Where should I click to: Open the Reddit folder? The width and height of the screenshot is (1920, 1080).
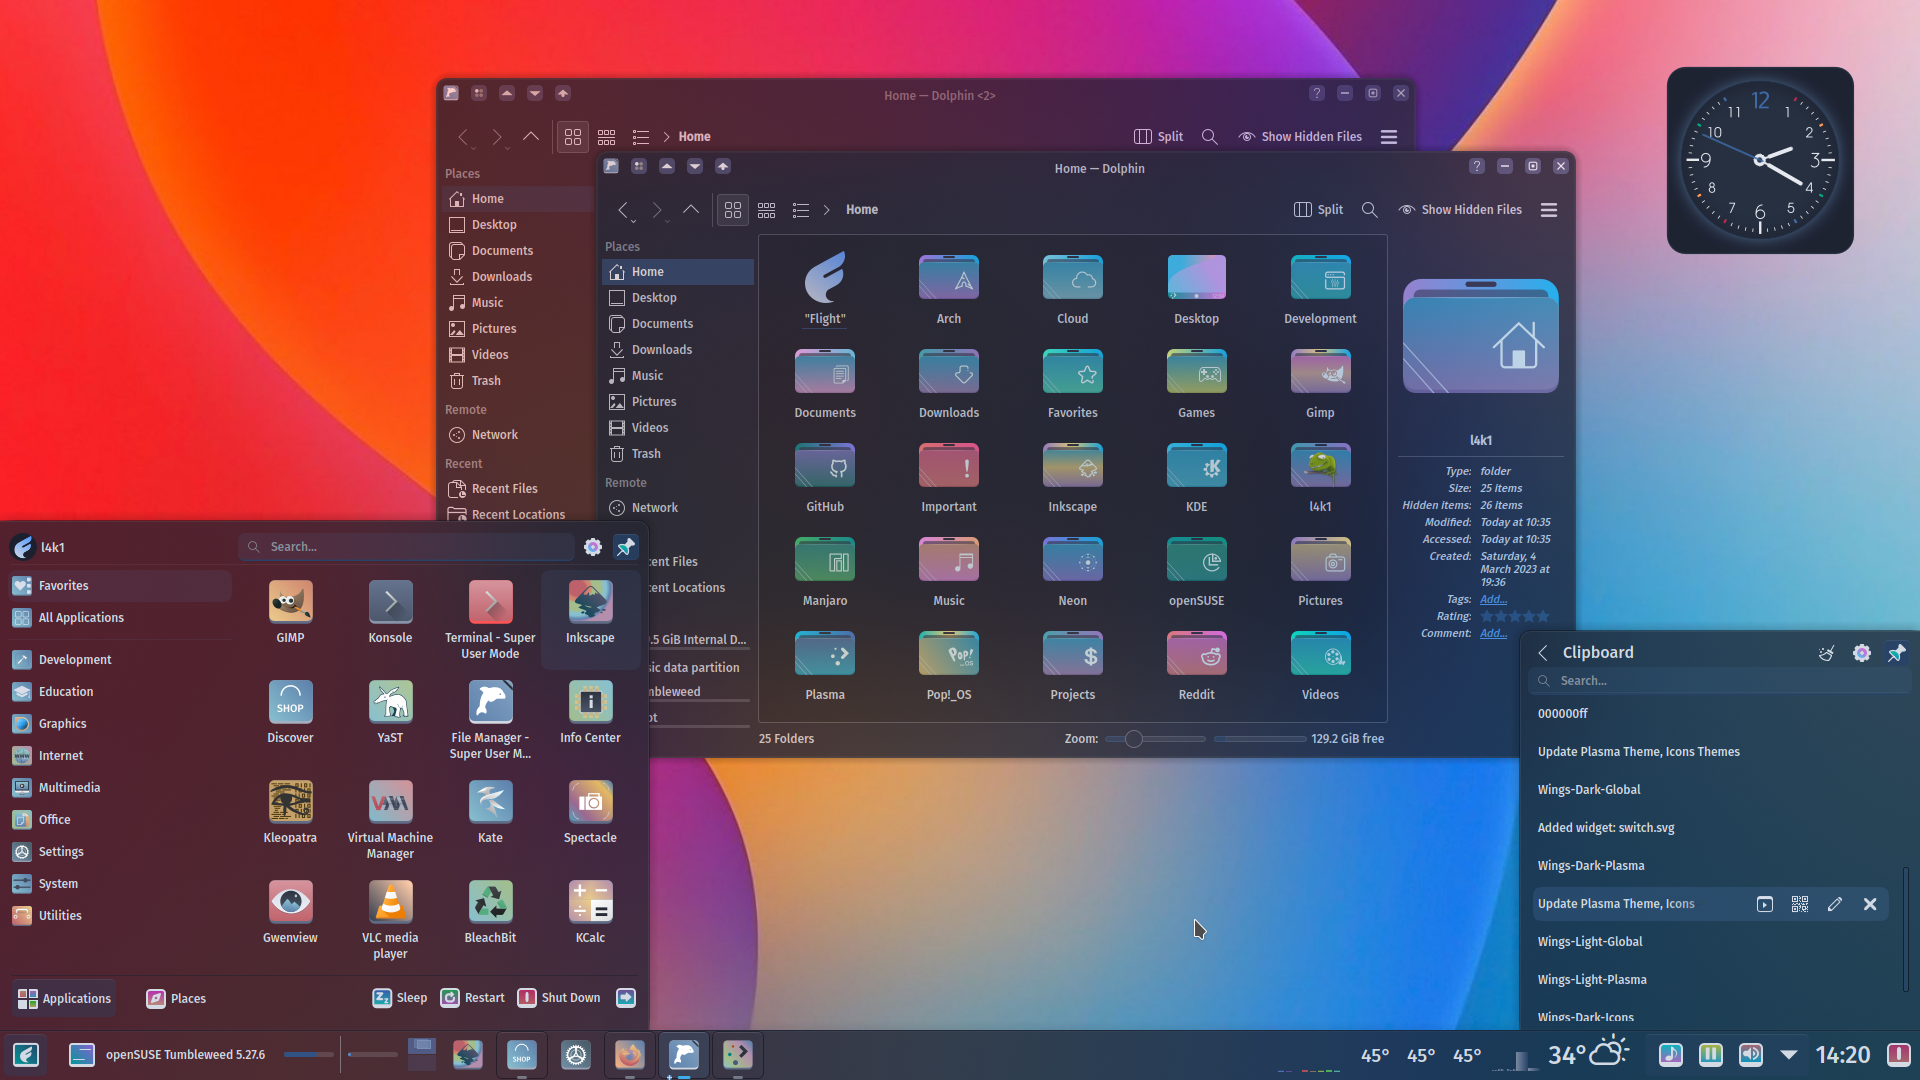coord(1196,666)
